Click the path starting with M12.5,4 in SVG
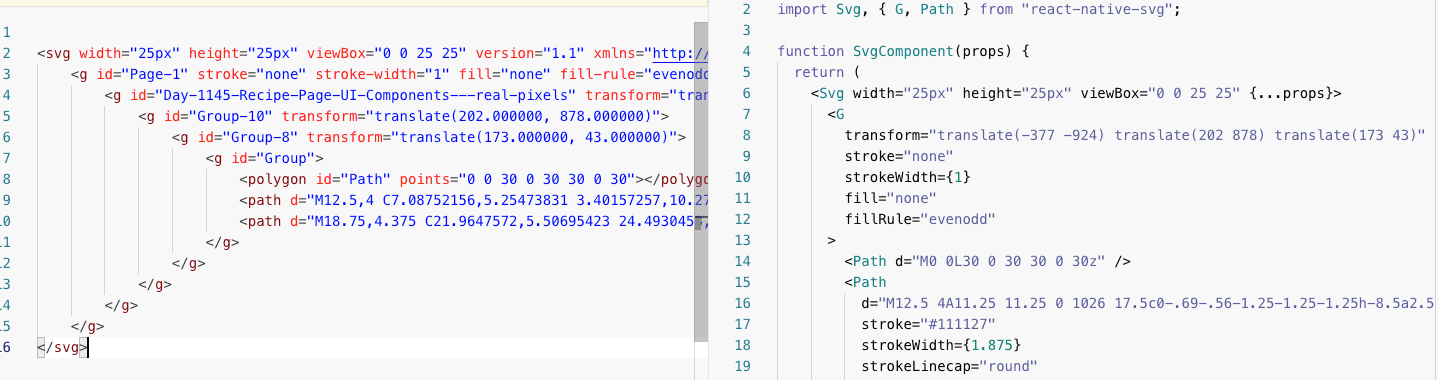 (473, 200)
